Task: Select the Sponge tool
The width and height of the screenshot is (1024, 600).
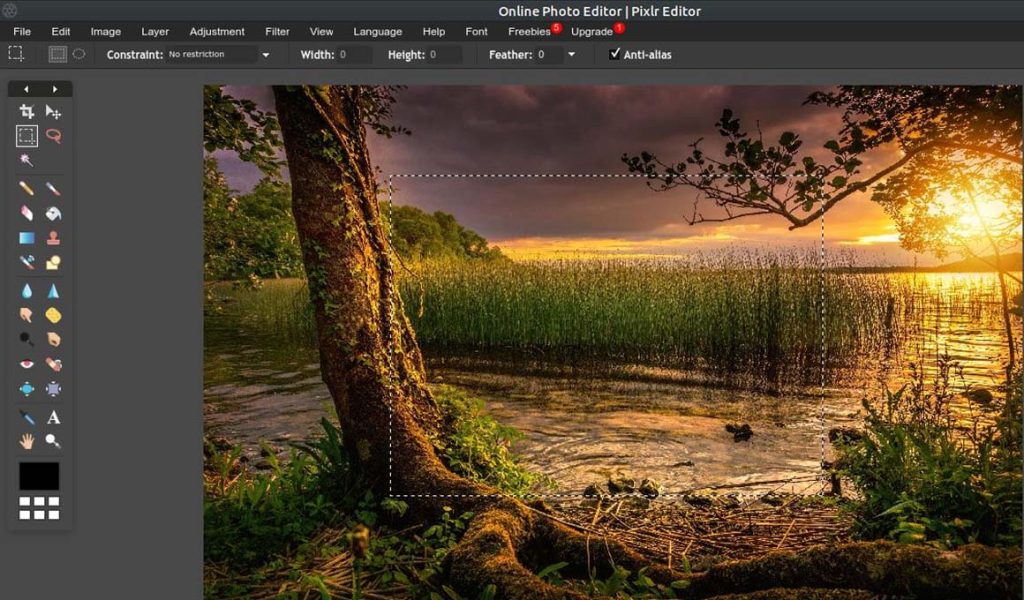Action: coord(54,315)
